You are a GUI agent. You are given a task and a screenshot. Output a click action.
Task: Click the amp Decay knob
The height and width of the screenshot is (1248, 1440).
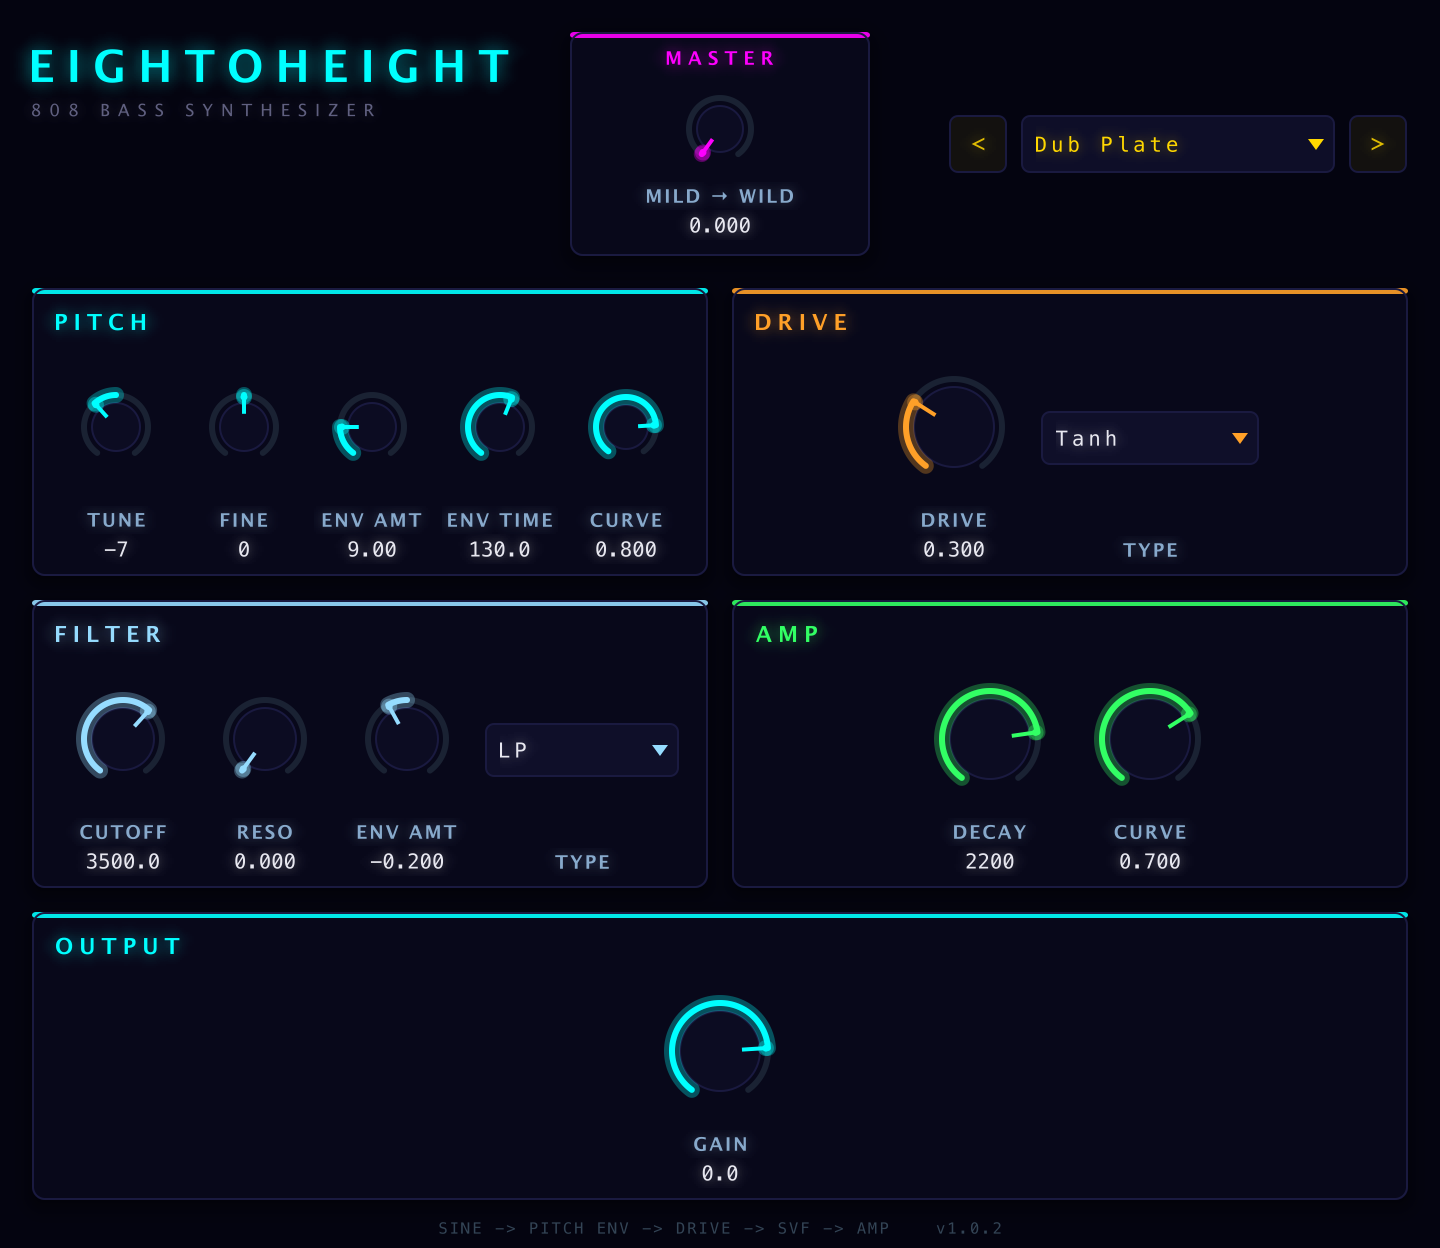(x=990, y=737)
